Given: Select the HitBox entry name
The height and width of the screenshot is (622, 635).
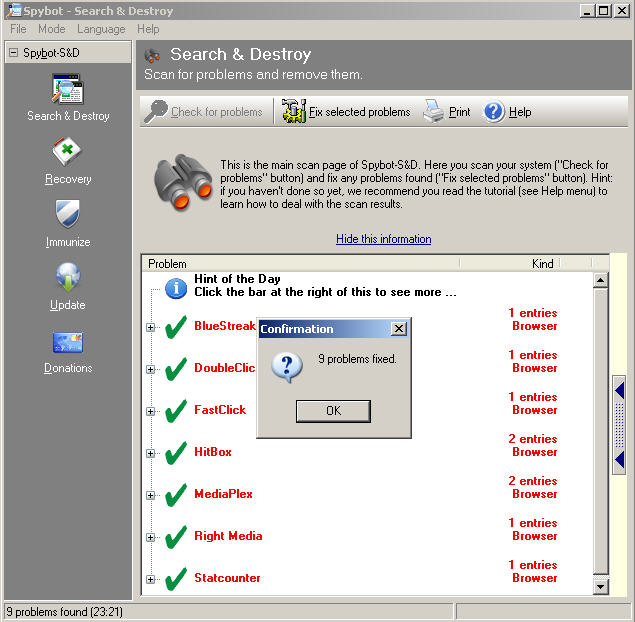Looking at the screenshot, I should [x=213, y=452].
